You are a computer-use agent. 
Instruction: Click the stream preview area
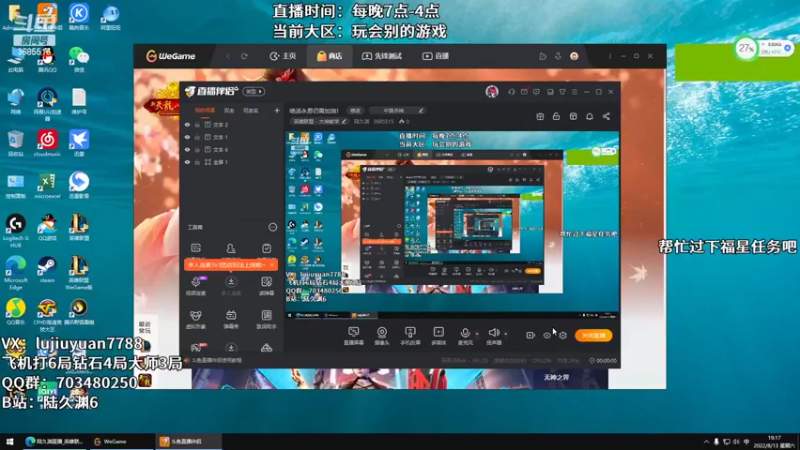pos(452,226)
